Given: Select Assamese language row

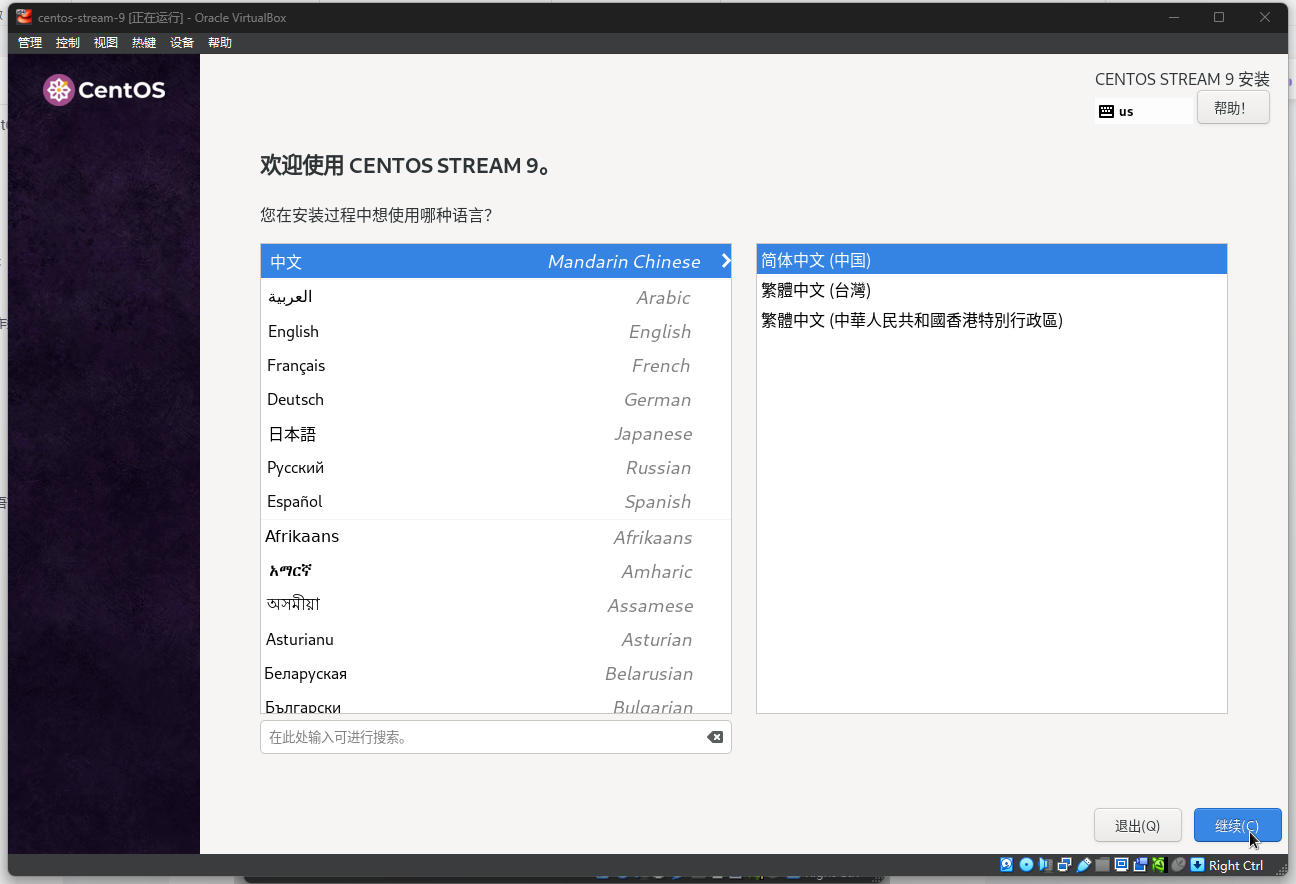Looking at the screenshot, I should coord(496,605).
